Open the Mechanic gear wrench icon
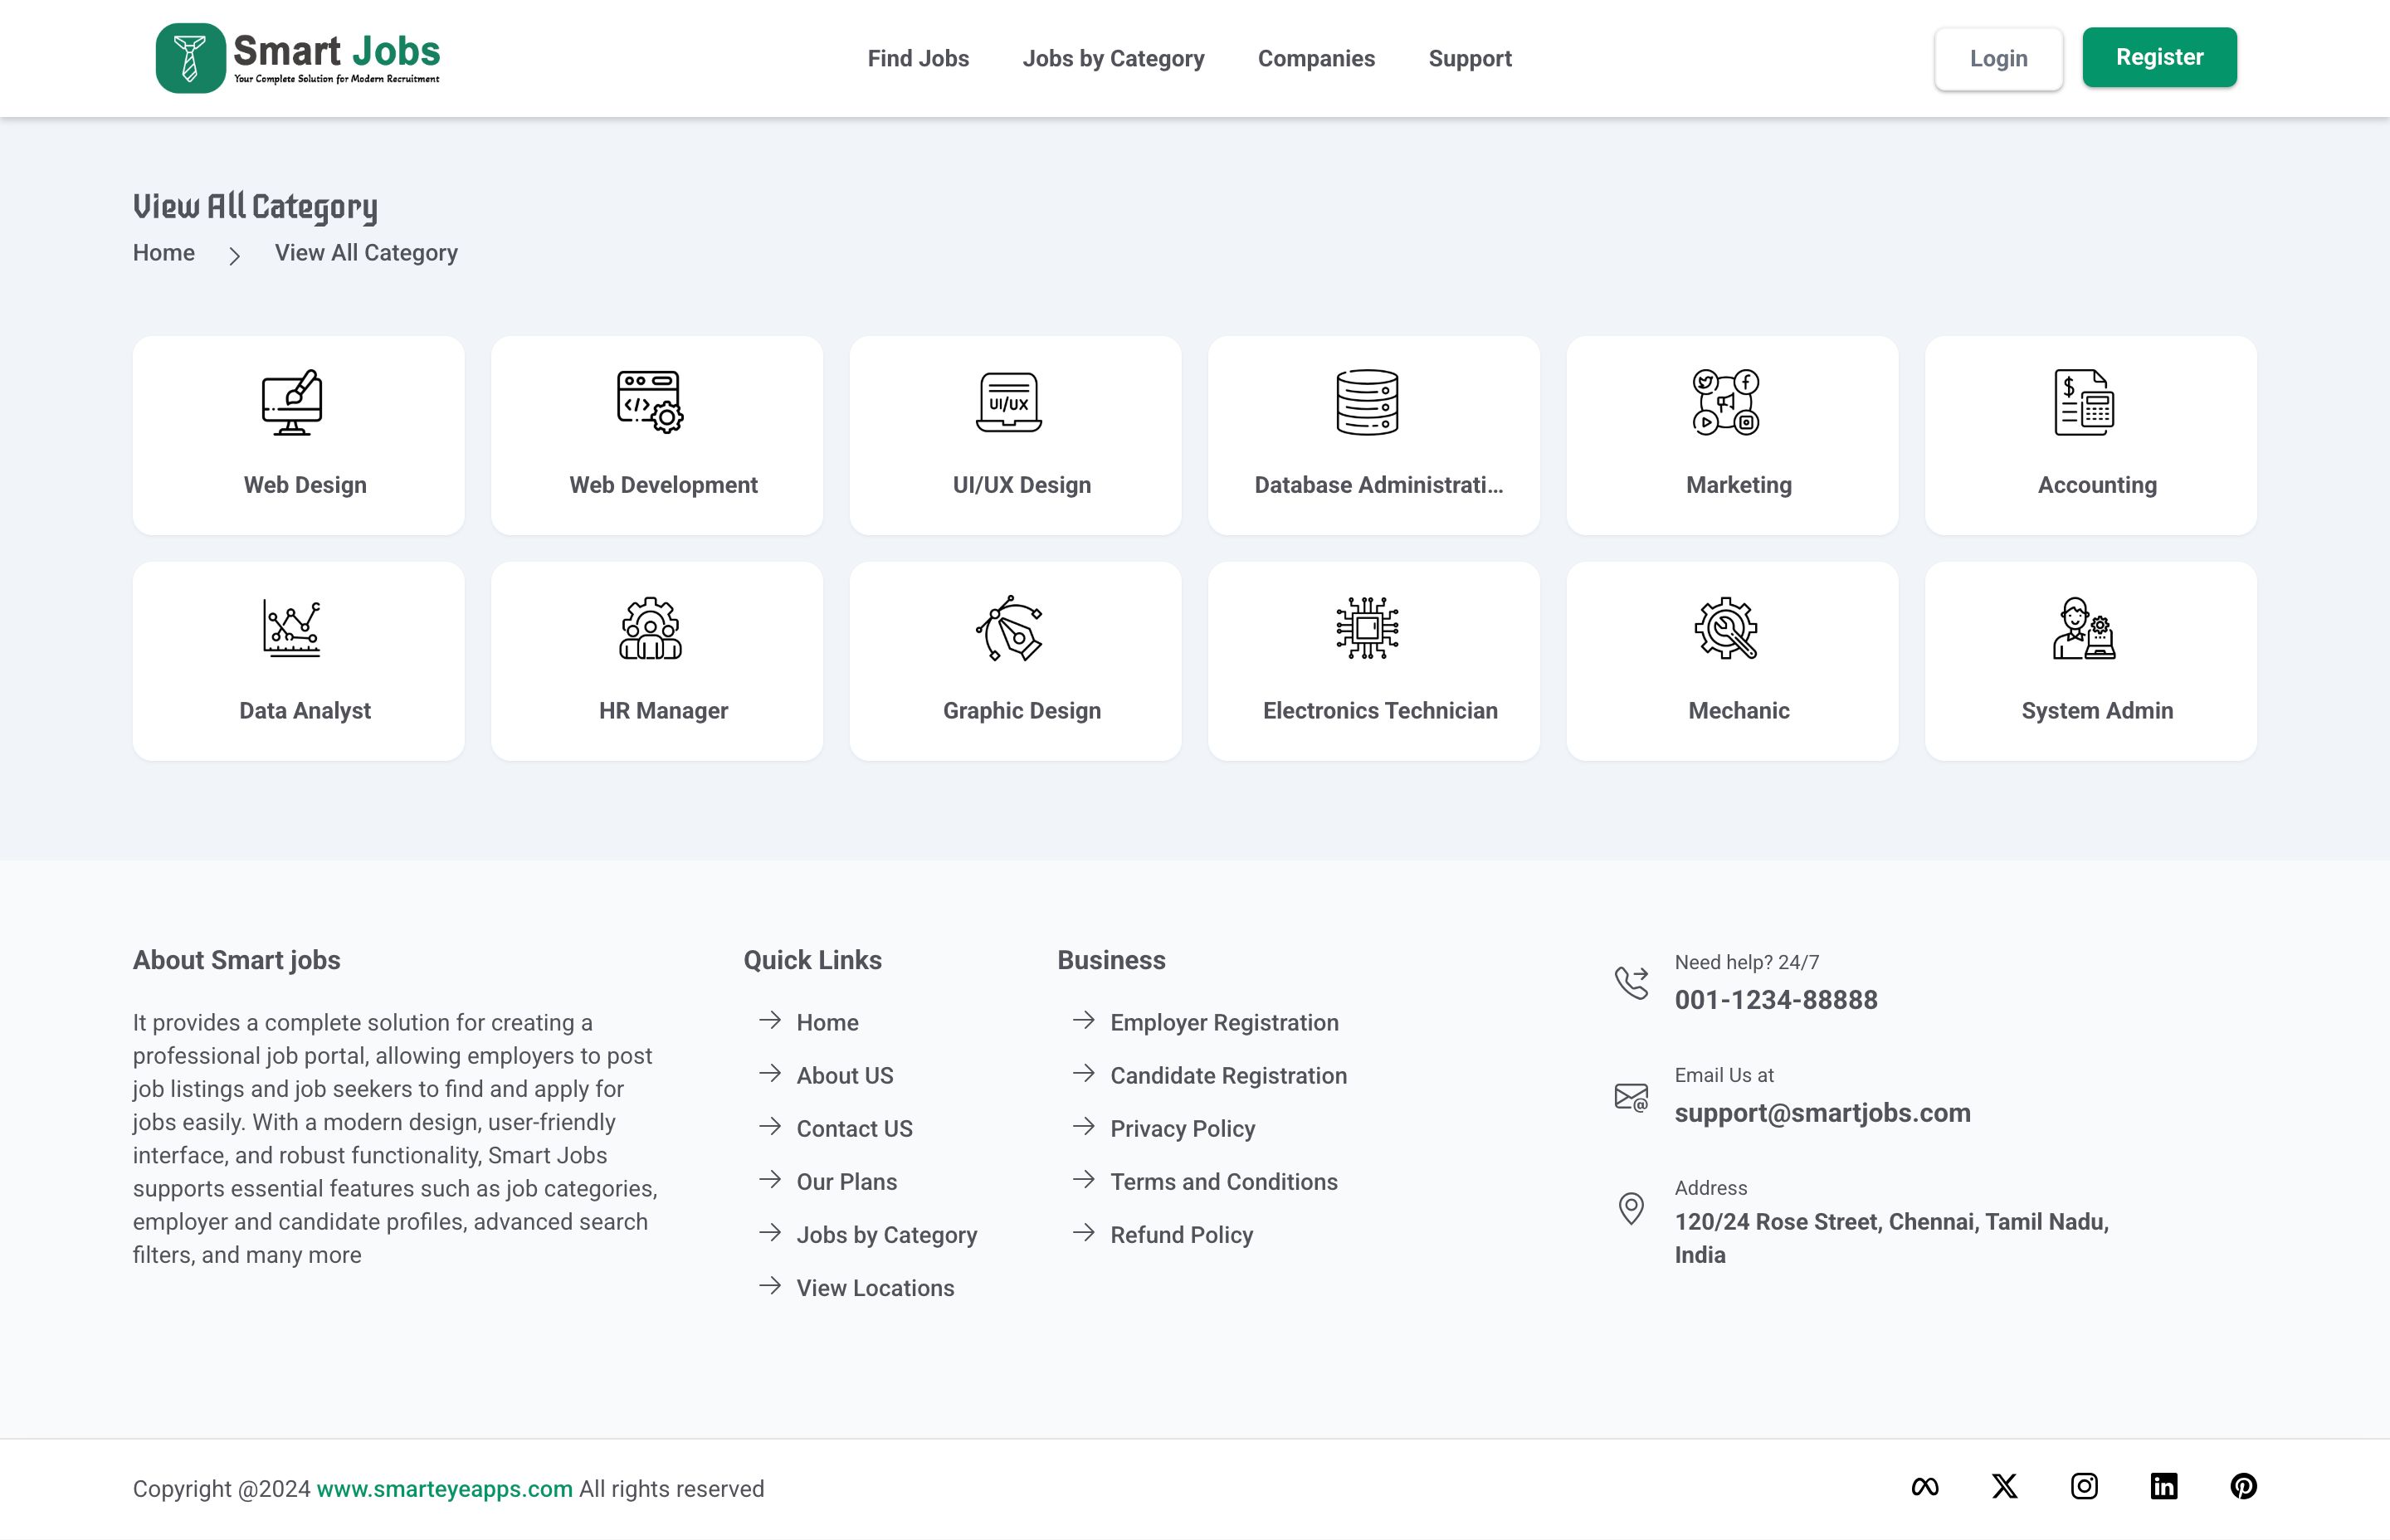This screenshot has width=2390, height=1540. click(1725, 628)
